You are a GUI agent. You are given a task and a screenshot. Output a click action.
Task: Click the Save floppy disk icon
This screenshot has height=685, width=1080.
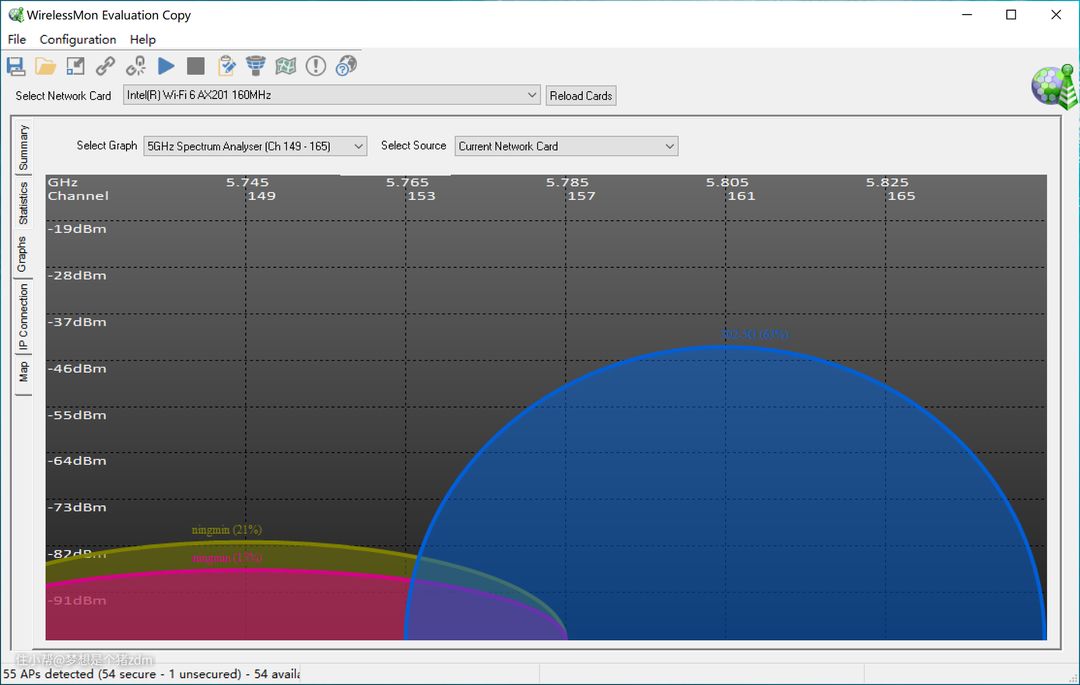pyautogui.click(x=16, y=66)
